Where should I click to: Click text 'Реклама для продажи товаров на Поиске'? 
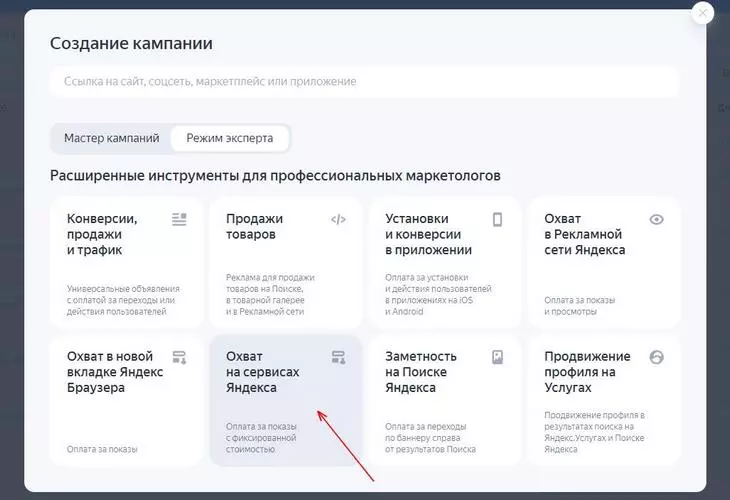click(x=270, y=295)
